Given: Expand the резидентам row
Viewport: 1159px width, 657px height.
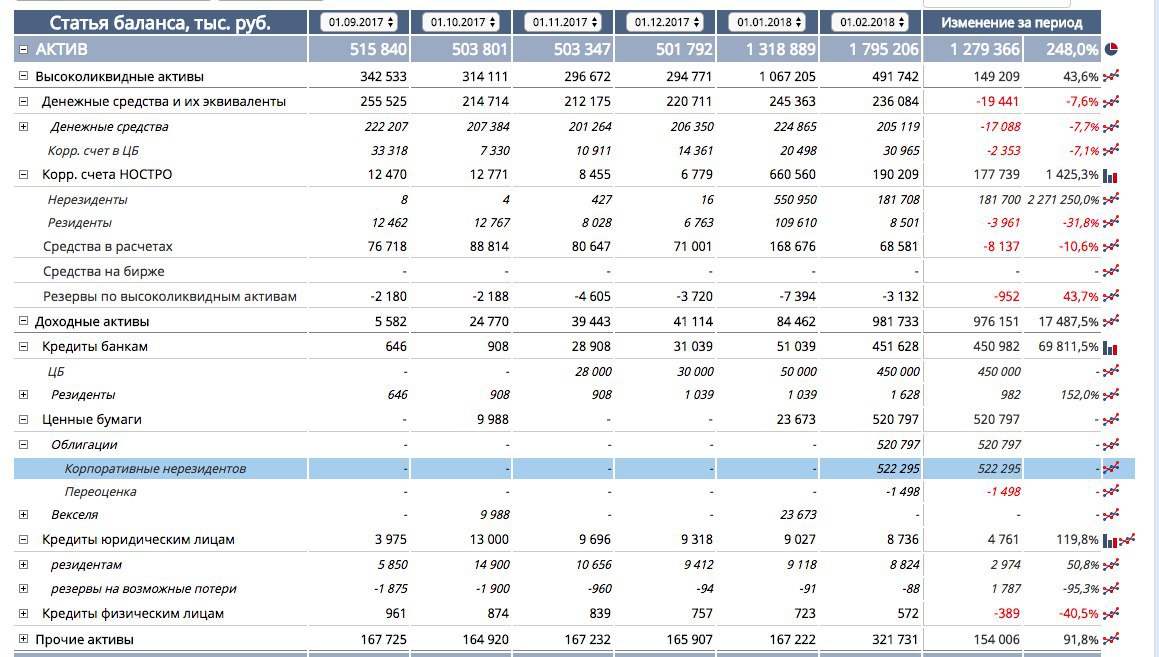Looking at the screenshot, I should click(23, 565).
